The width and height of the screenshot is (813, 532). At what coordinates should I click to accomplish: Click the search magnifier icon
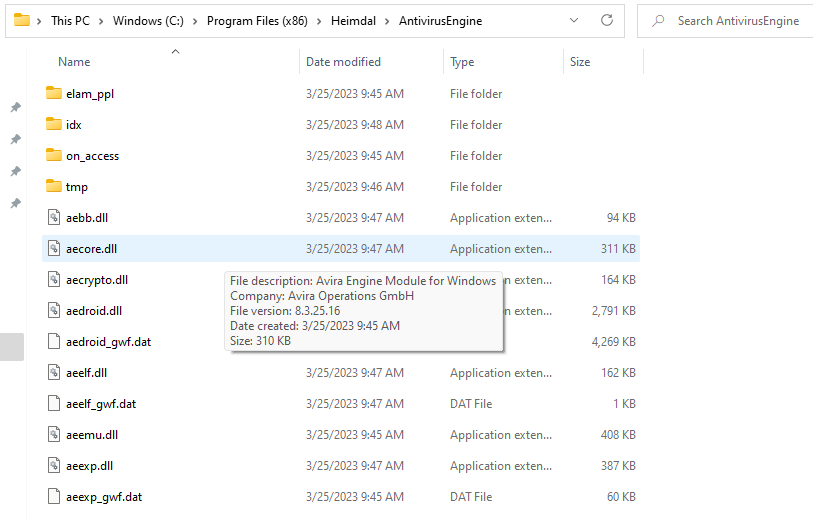[658, 21]
